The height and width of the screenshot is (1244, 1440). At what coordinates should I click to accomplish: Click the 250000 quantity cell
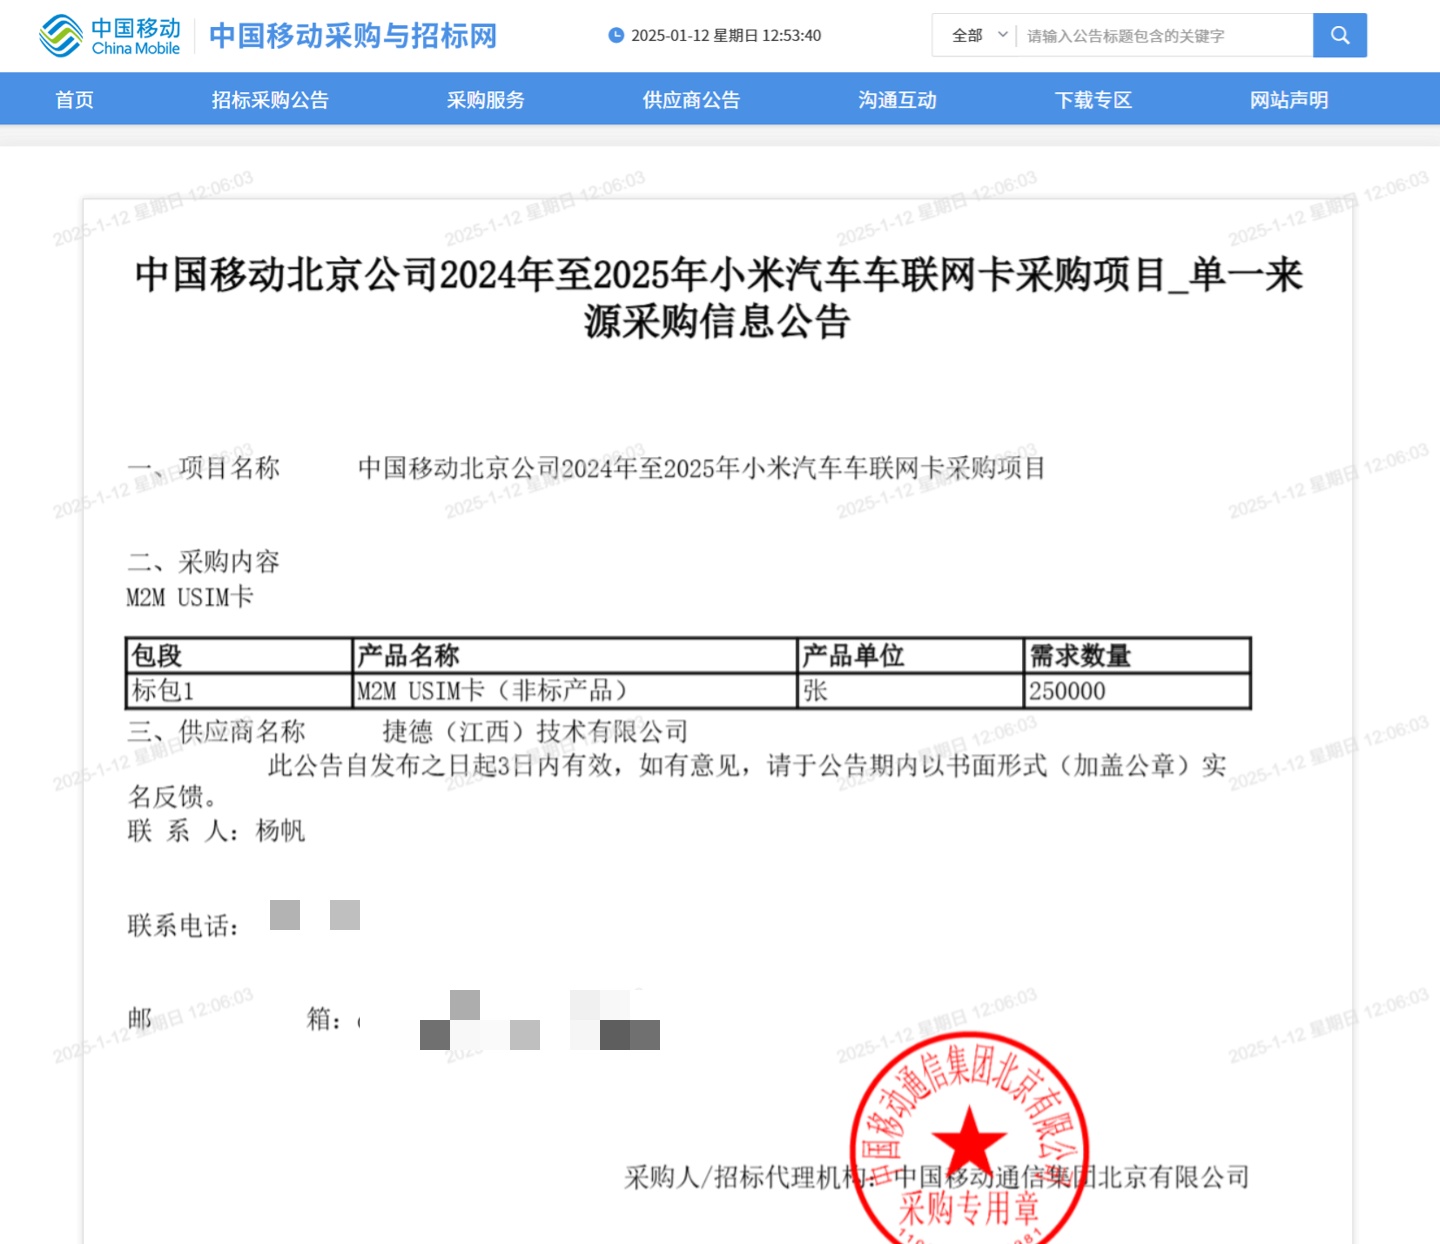(x=1137, y=691)
